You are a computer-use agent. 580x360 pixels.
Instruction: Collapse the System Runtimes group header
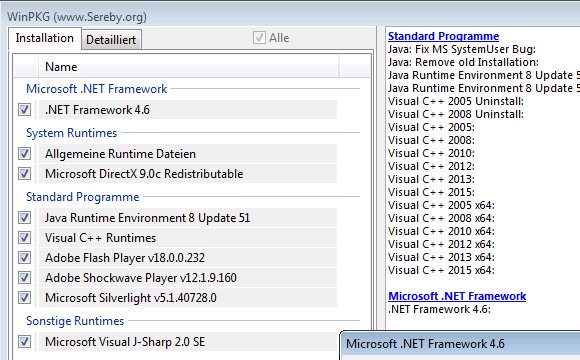tap(71, 133)
